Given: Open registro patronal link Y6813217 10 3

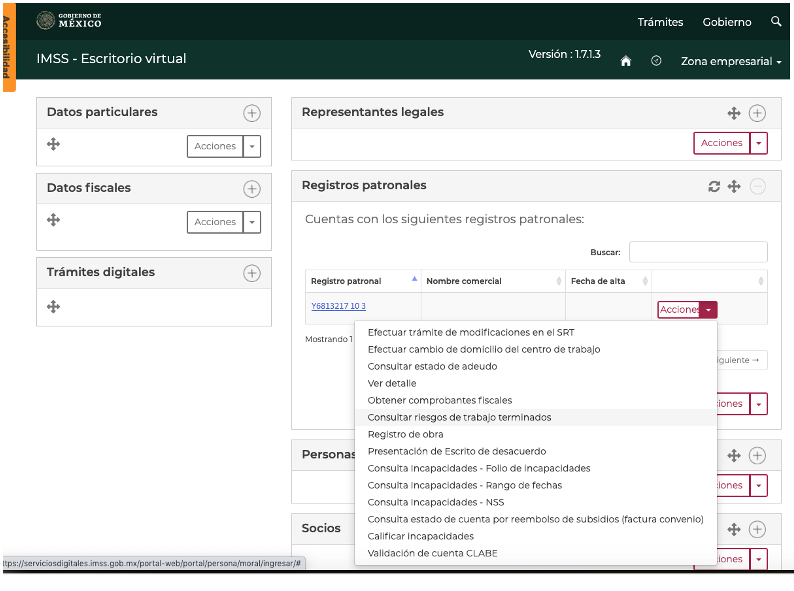Looking at the screenshot, I should point(338,306).
